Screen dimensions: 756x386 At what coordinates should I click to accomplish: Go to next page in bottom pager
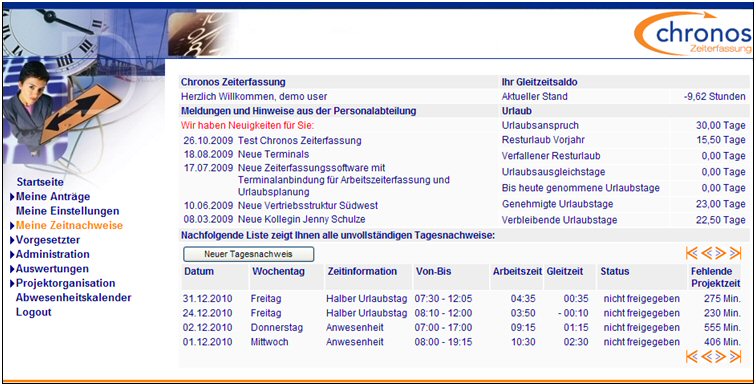721,357
